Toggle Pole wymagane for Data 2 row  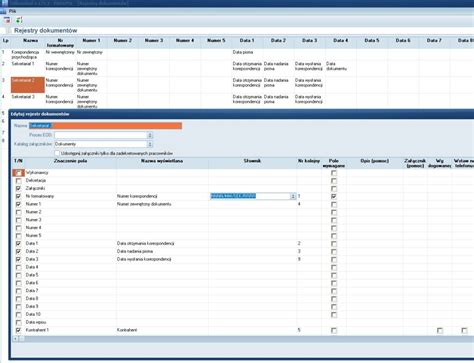click(334, 252)
